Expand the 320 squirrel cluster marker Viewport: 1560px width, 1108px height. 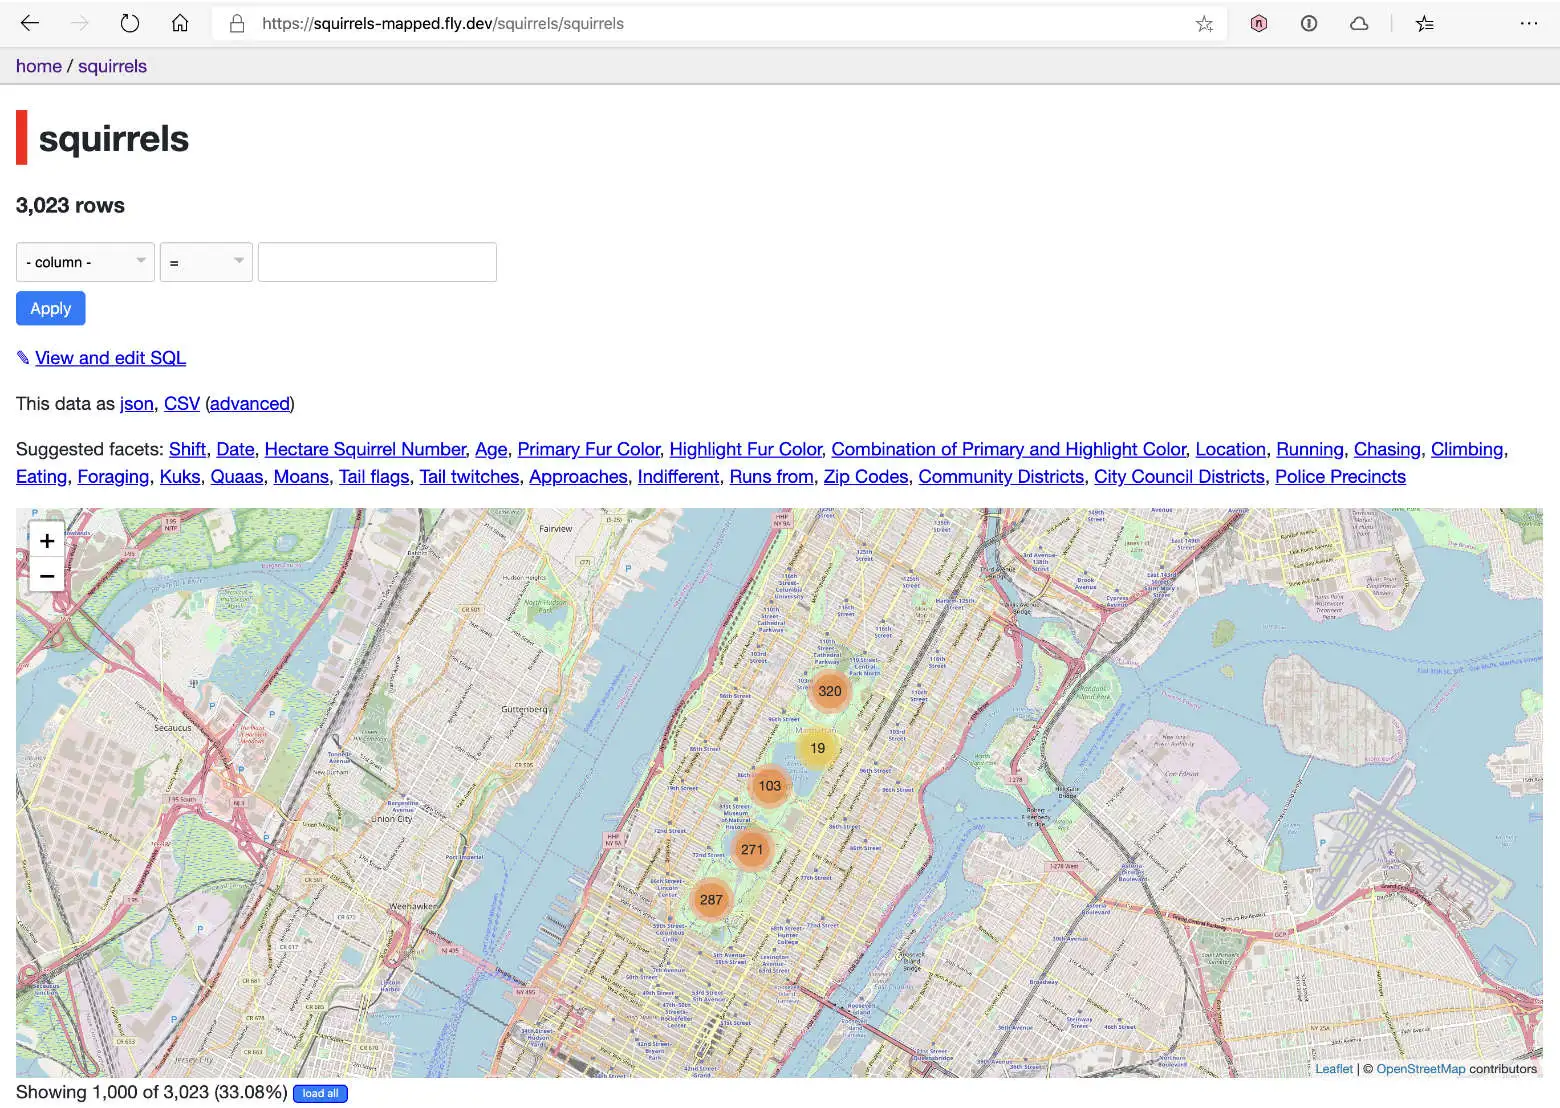(830, 691)
